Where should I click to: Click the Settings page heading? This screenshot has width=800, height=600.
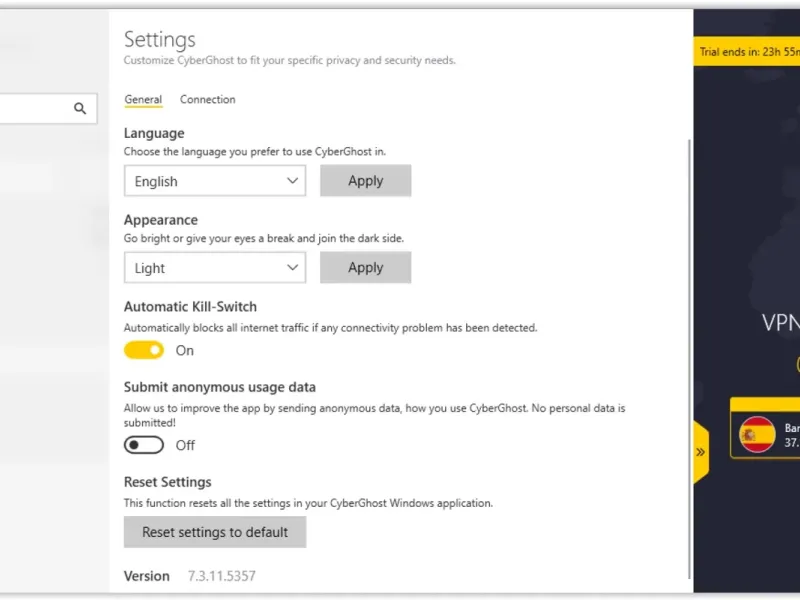click(160, 40)
